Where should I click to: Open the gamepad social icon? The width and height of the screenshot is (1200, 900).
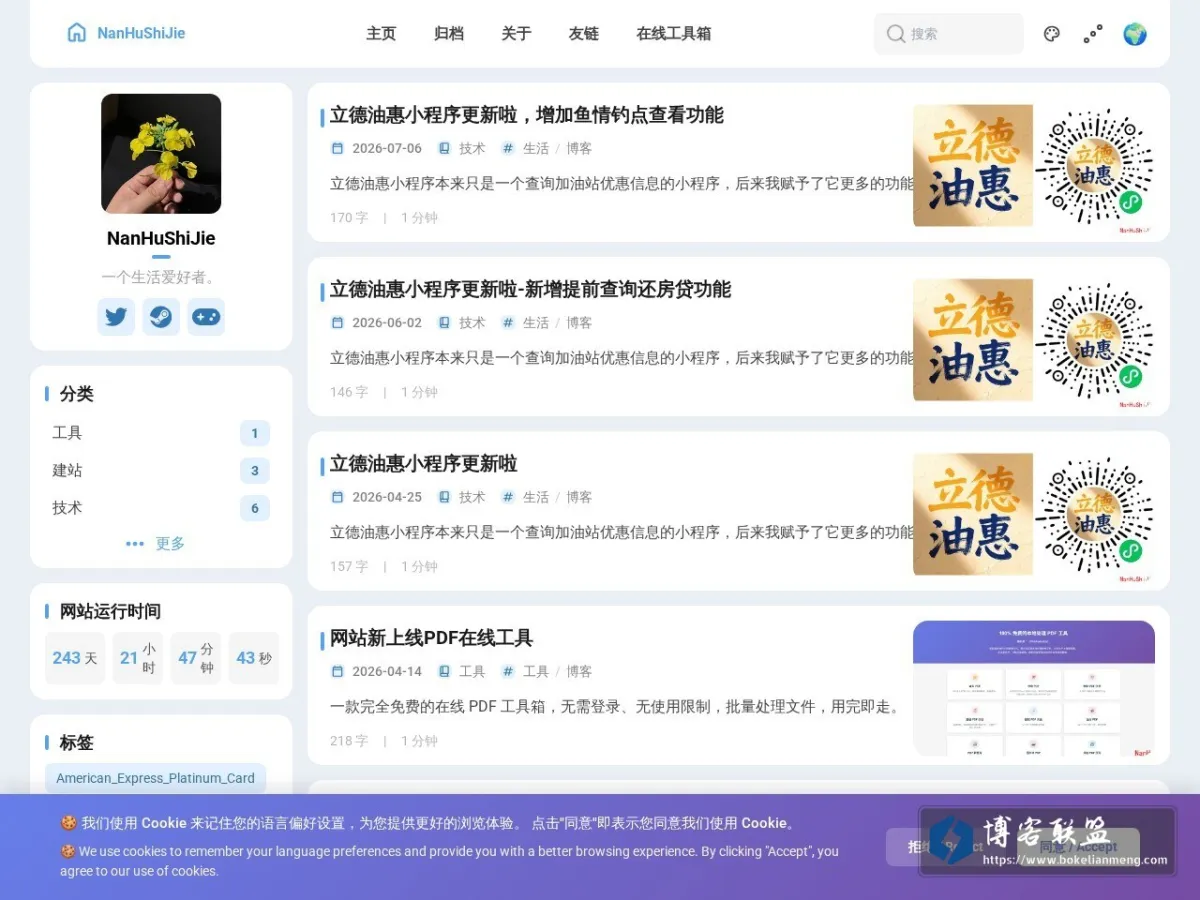(x=206, y=317)
